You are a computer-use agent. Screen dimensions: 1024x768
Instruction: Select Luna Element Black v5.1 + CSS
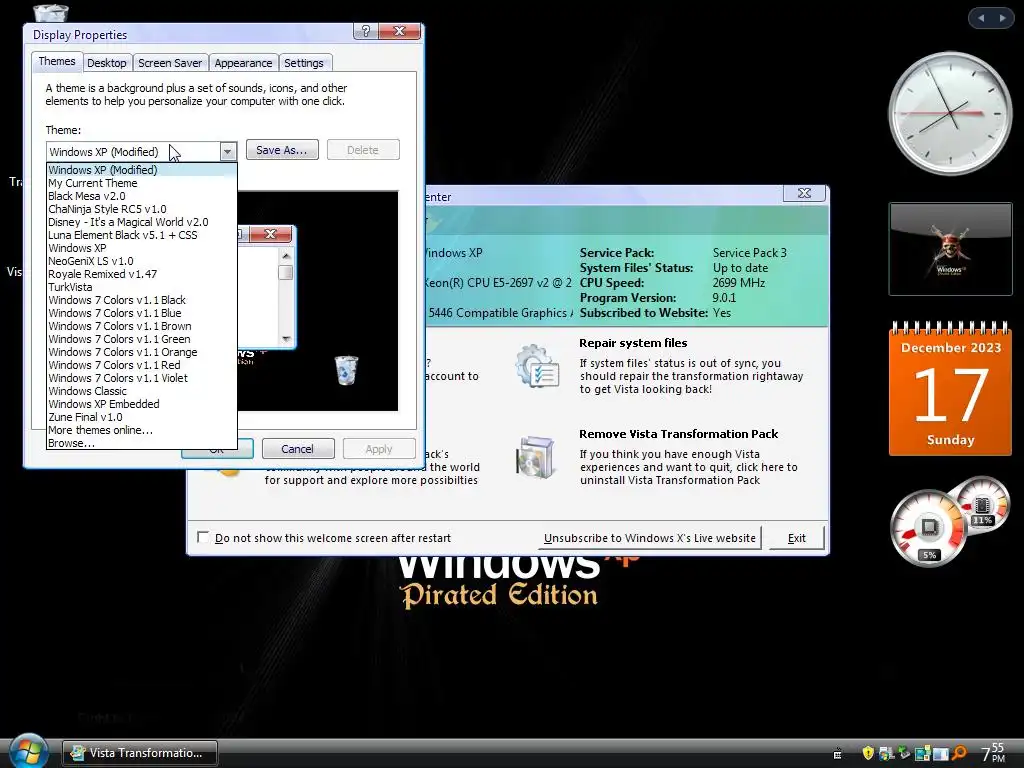142,235
